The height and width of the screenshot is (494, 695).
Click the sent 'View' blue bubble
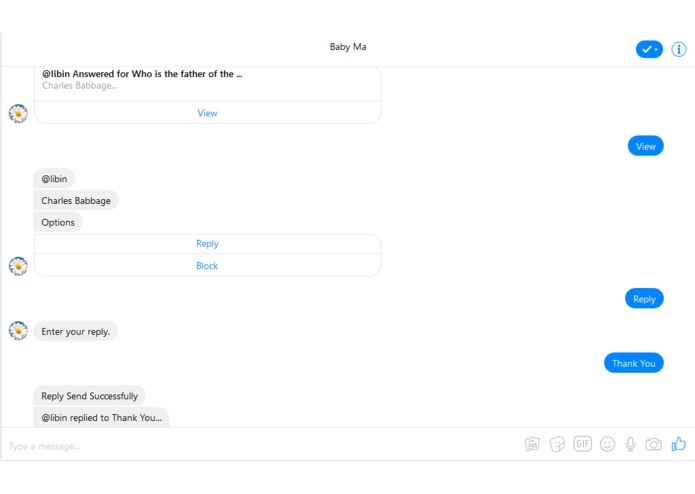[645, 146]
